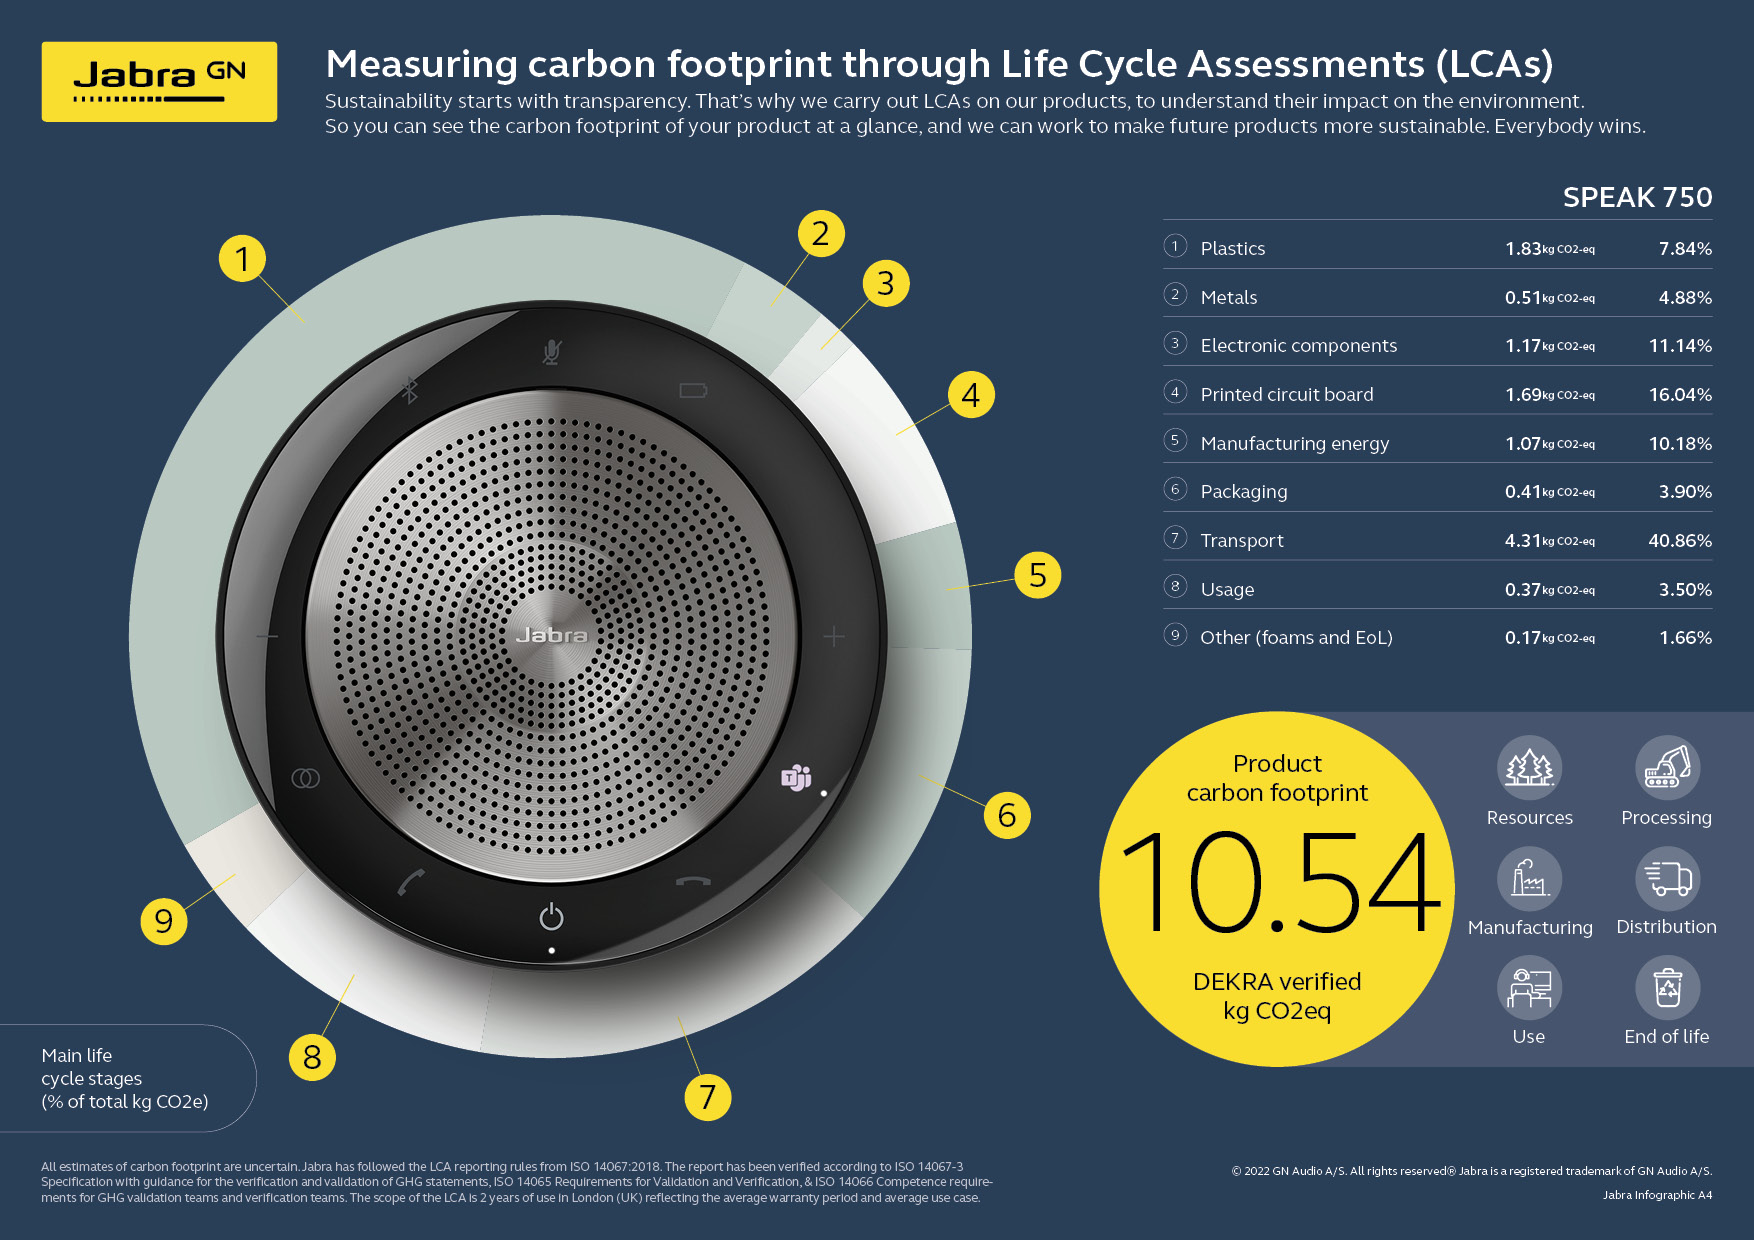Click the Metals row label
The height and width of the screenshot is (1240, 1754).
(1229, 297)
